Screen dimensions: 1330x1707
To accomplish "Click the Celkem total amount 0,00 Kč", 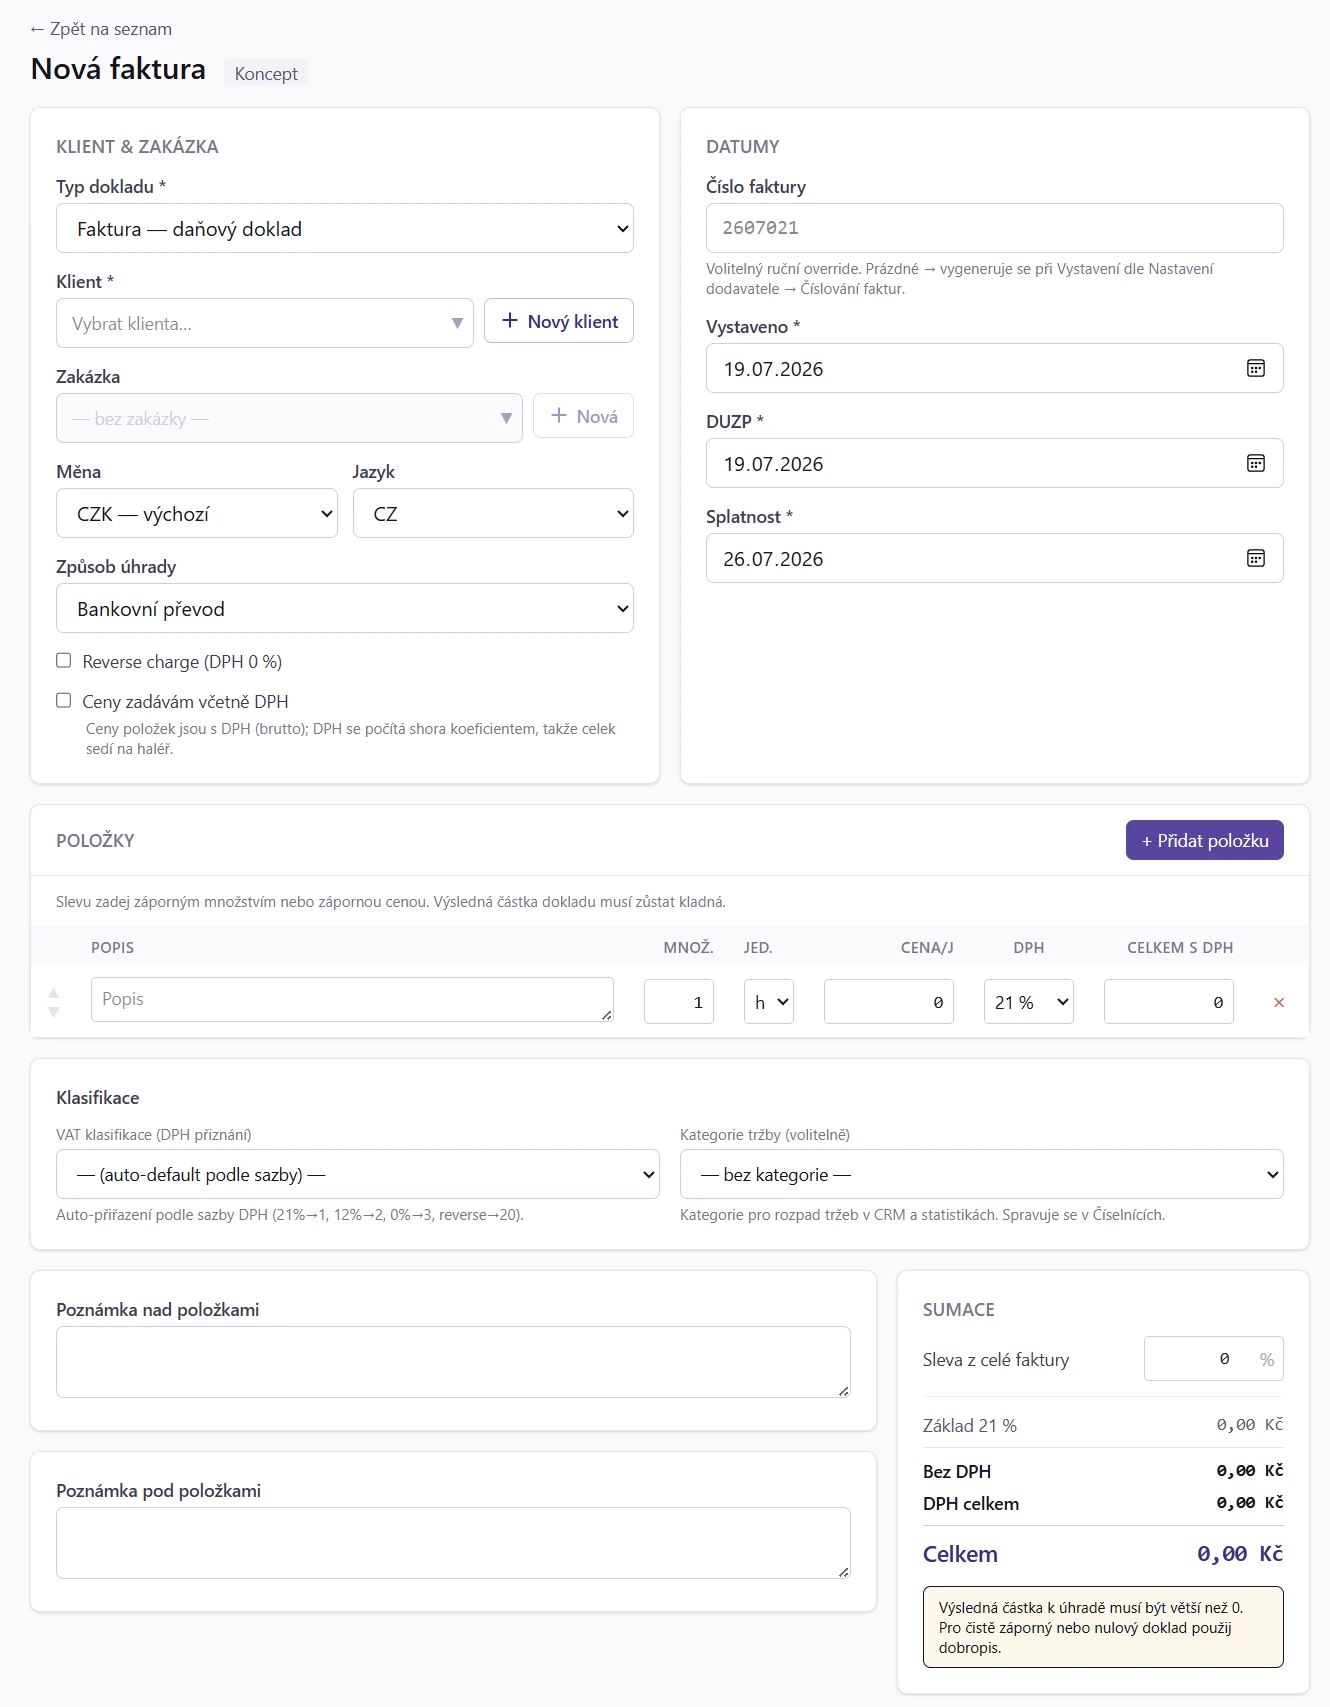I will click(1240, 1554).
